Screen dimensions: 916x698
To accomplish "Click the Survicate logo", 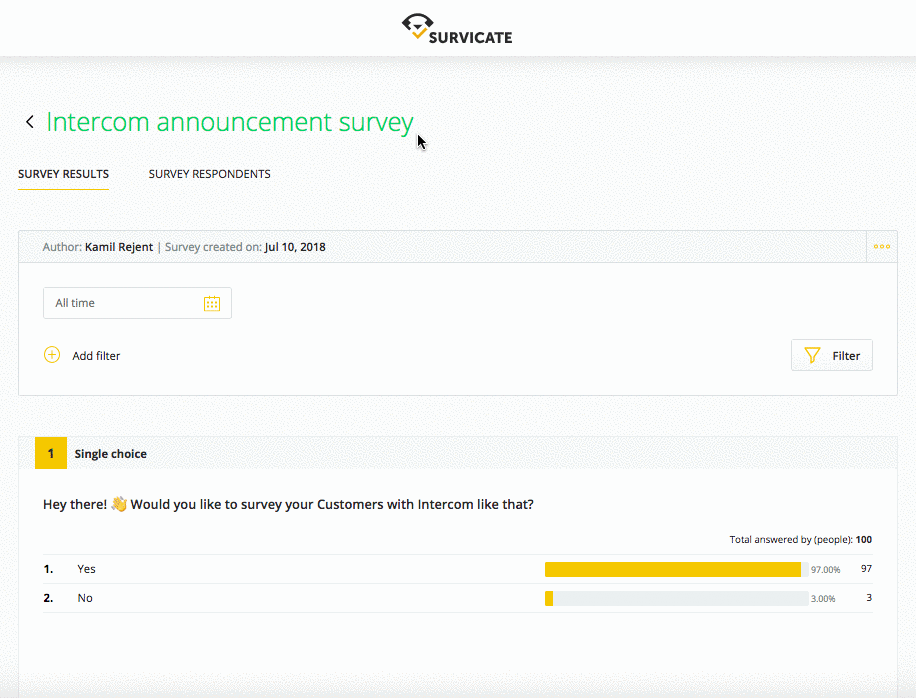I will tap(457, 29).
